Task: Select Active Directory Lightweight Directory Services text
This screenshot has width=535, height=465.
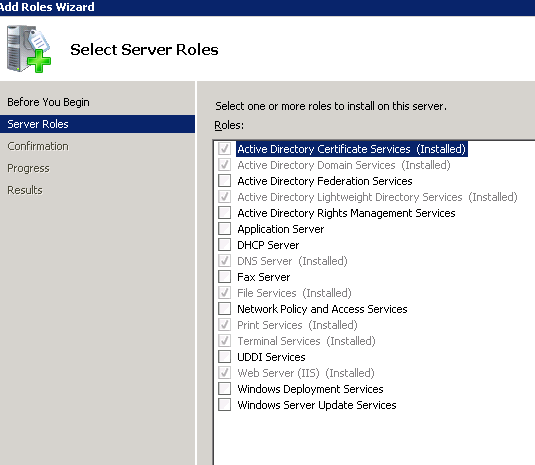Action: 377,197
